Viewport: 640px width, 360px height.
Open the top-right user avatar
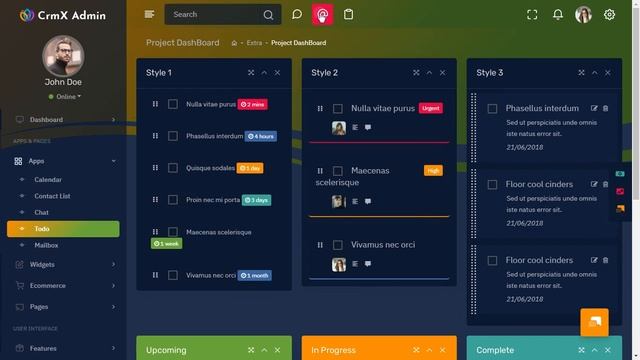pyautogui.click(x=584, y=15)
